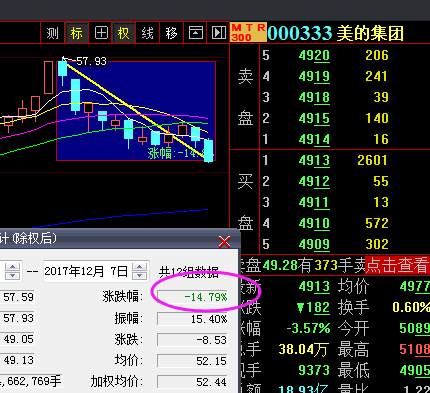Activate the 移 move chart tool
Screen dimensions: 430x393
coord(172,33)
